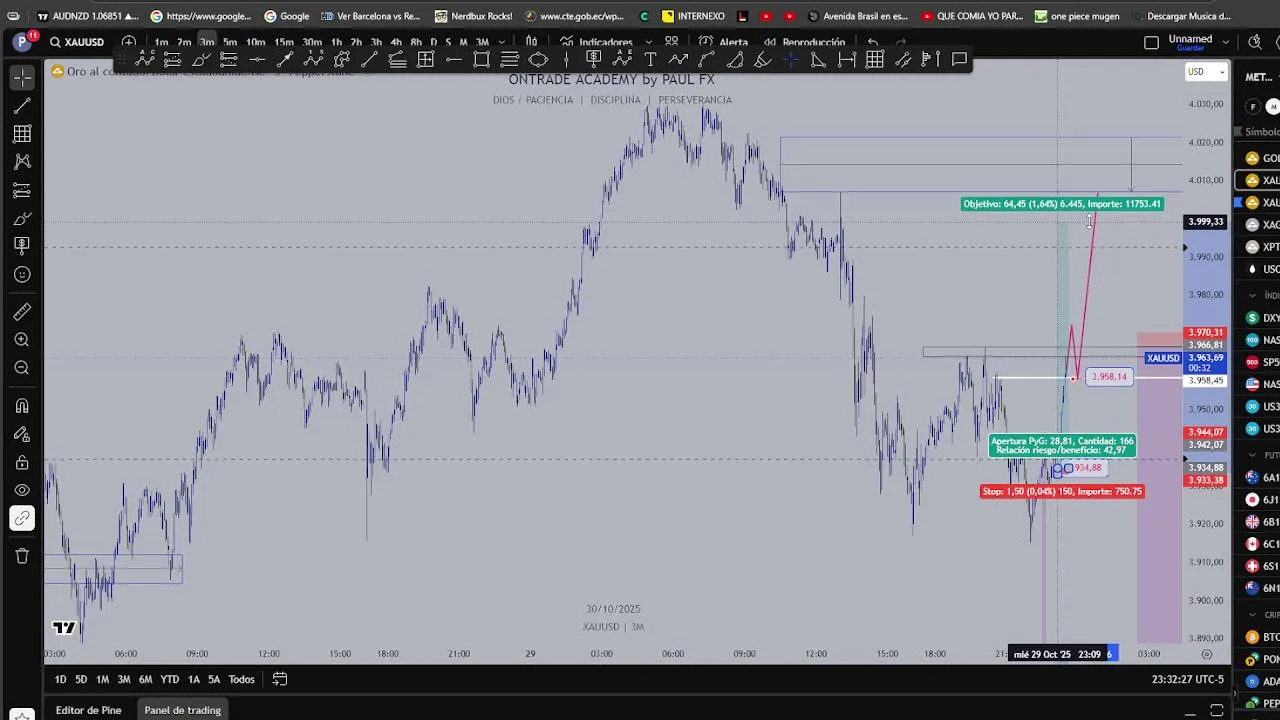
Task: Create an Alerta
Action: tap(723, 42)
